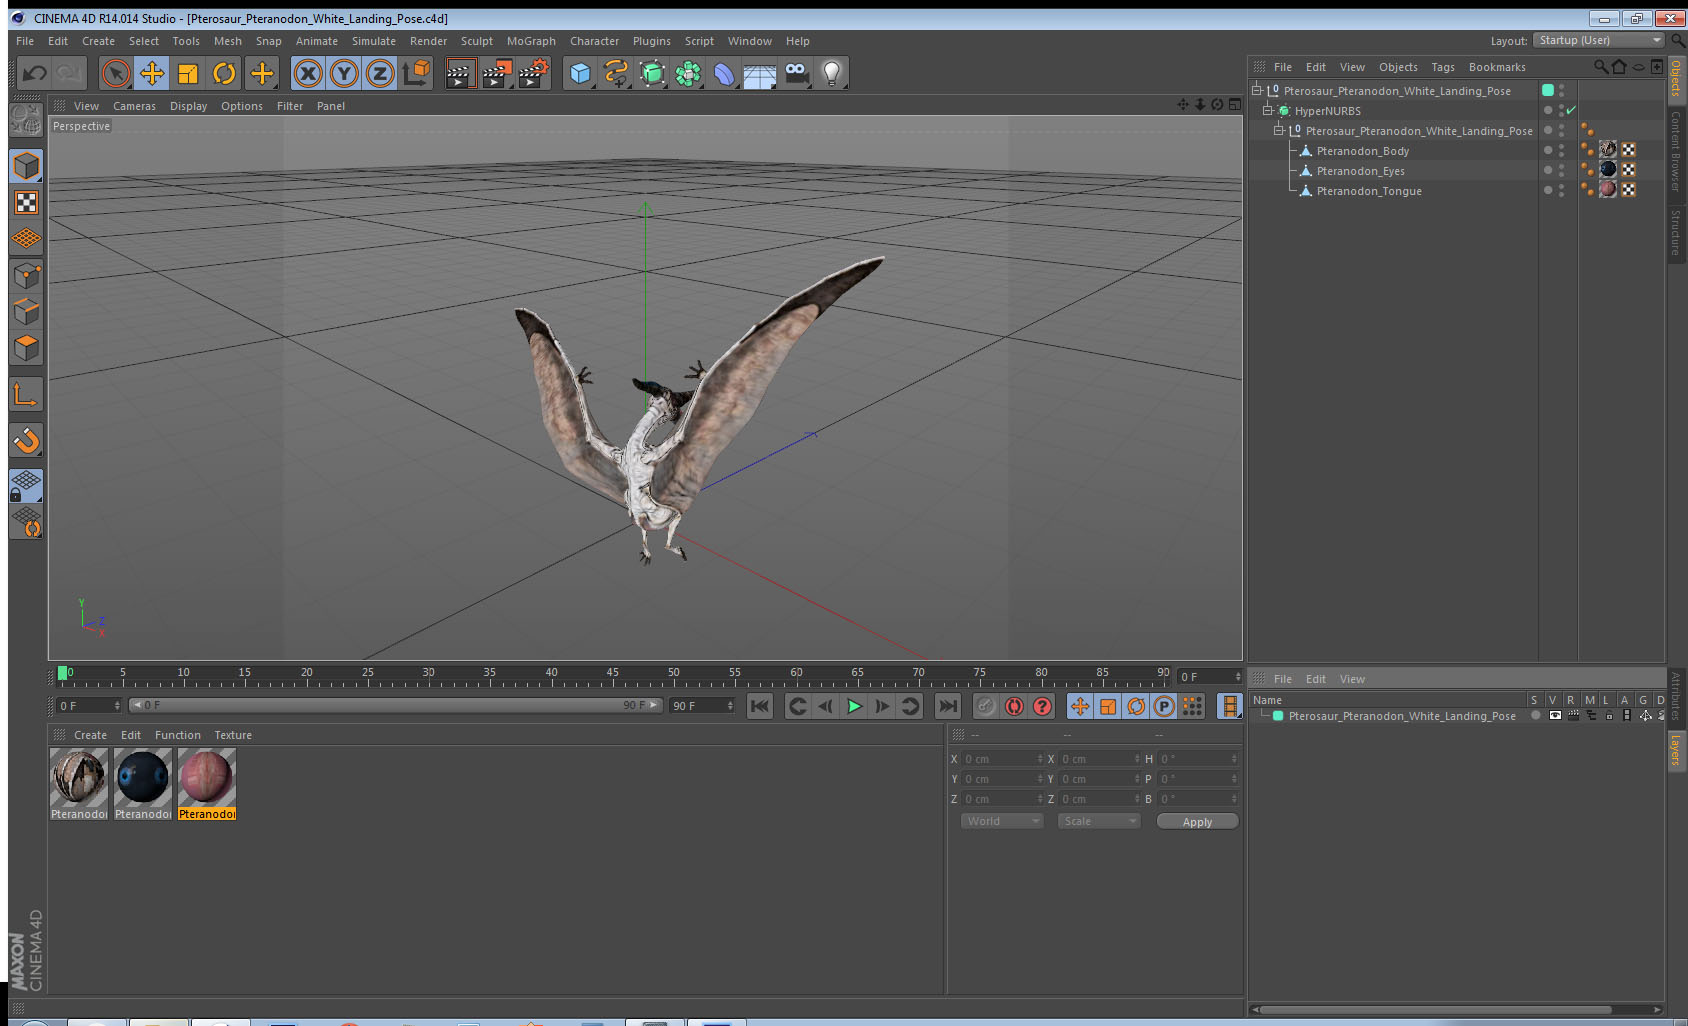
Task: Open the Array modeling objects
Action: tap(688, 73)
